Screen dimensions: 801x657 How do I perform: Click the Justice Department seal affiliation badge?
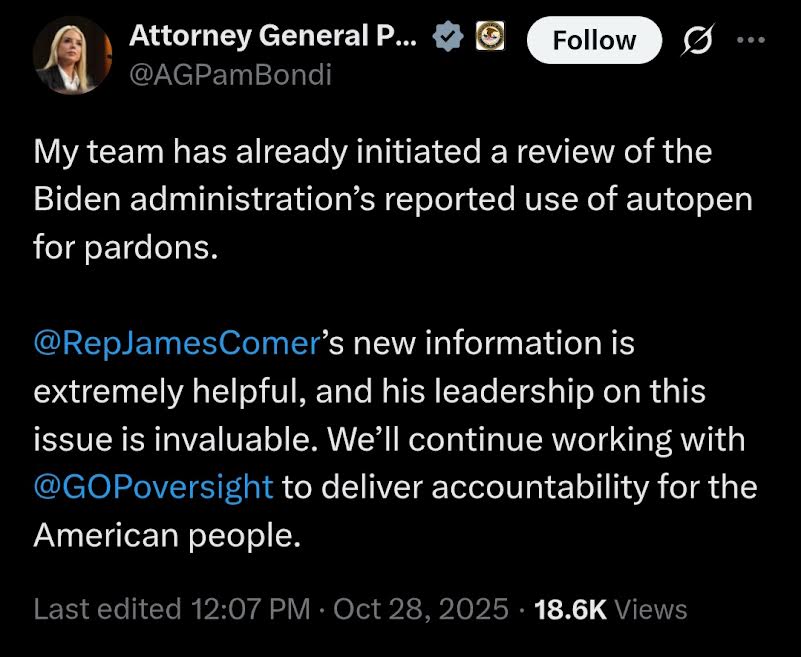point(487,38)
